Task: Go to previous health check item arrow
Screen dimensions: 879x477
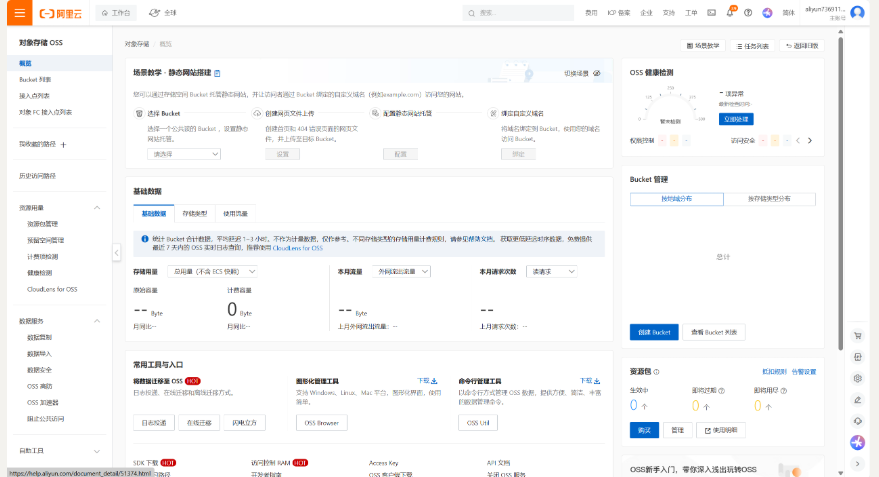Action: [x=798, y=141]
